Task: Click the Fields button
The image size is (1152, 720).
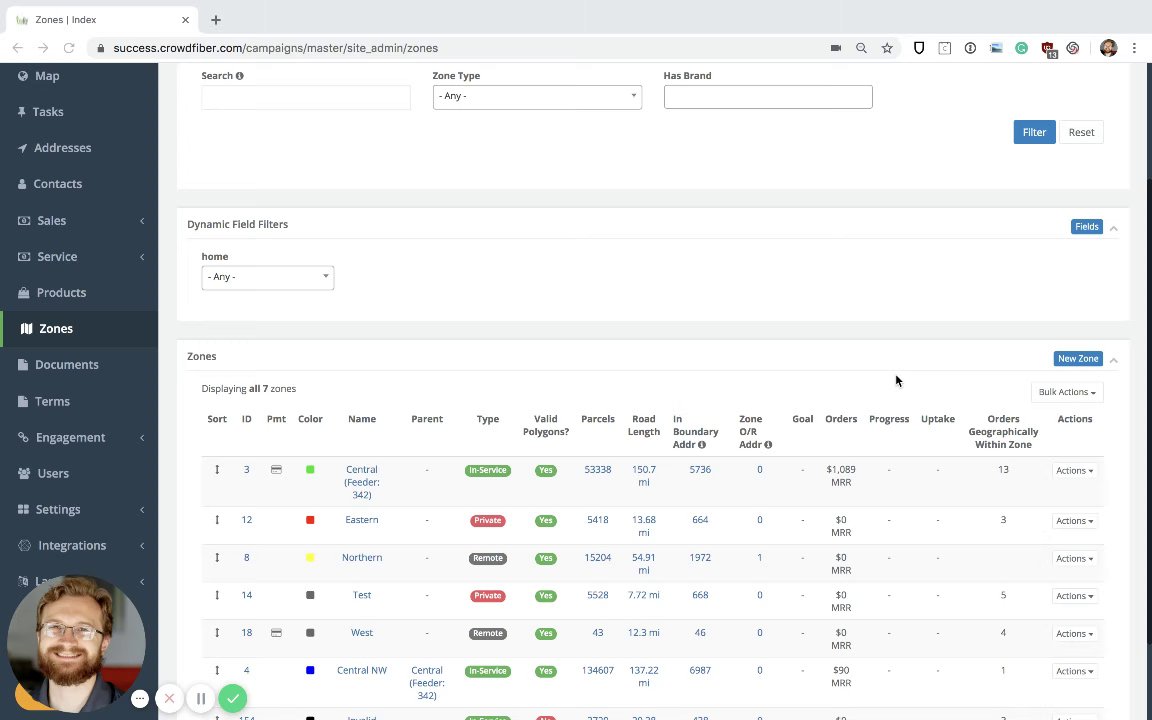Action: point(1087,226)
